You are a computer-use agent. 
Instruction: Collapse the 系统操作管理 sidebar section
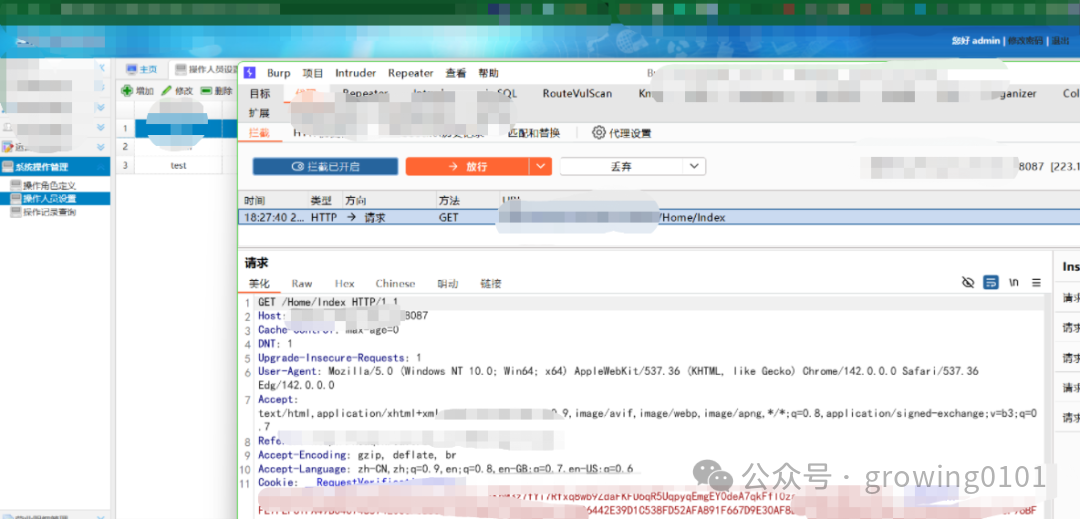point(101,167)
